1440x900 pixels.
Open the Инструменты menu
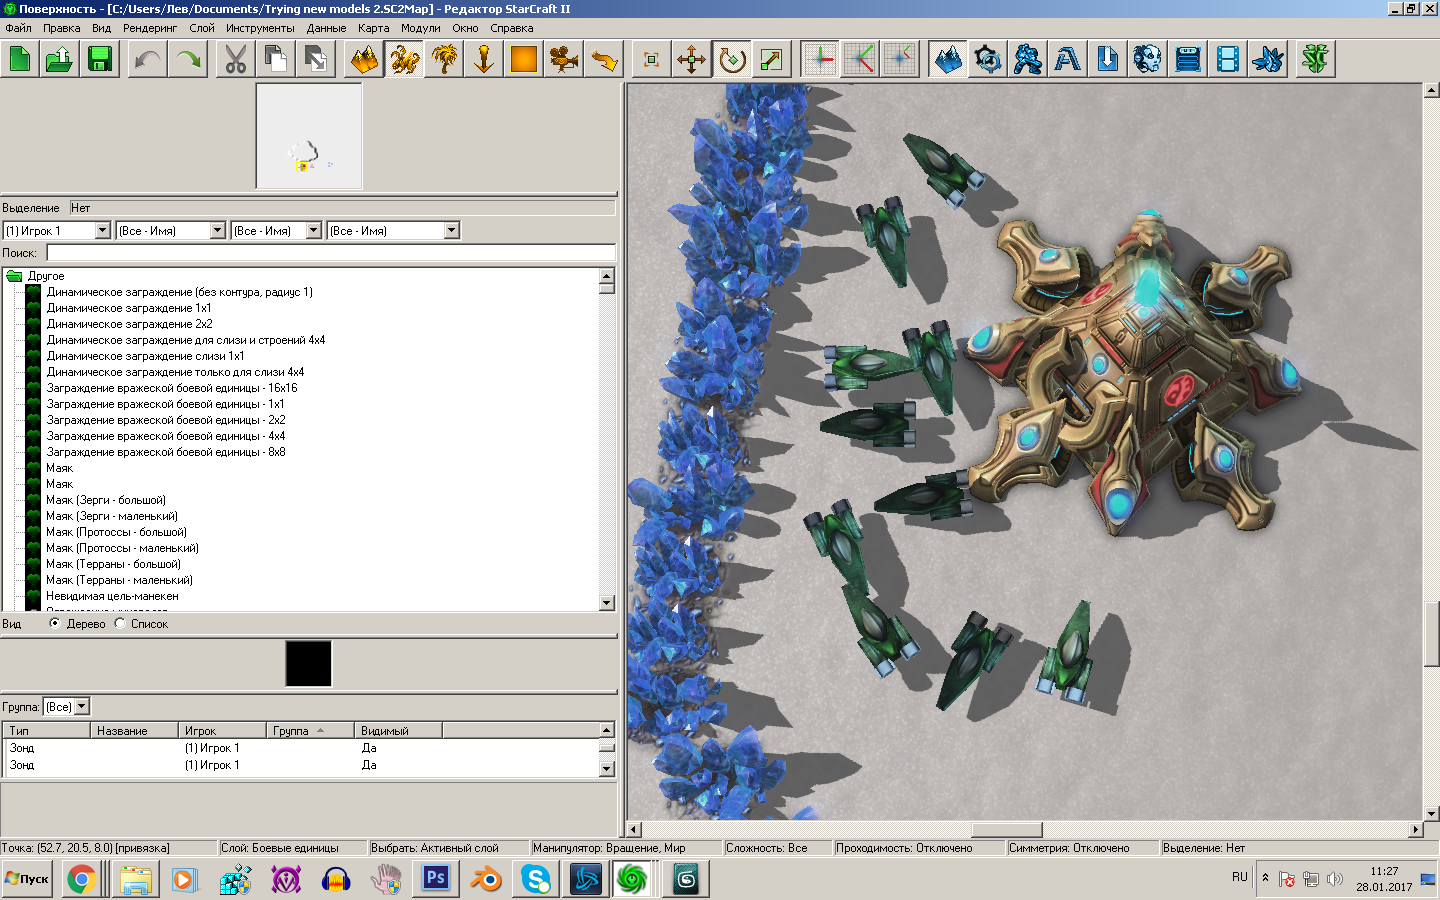260,28
